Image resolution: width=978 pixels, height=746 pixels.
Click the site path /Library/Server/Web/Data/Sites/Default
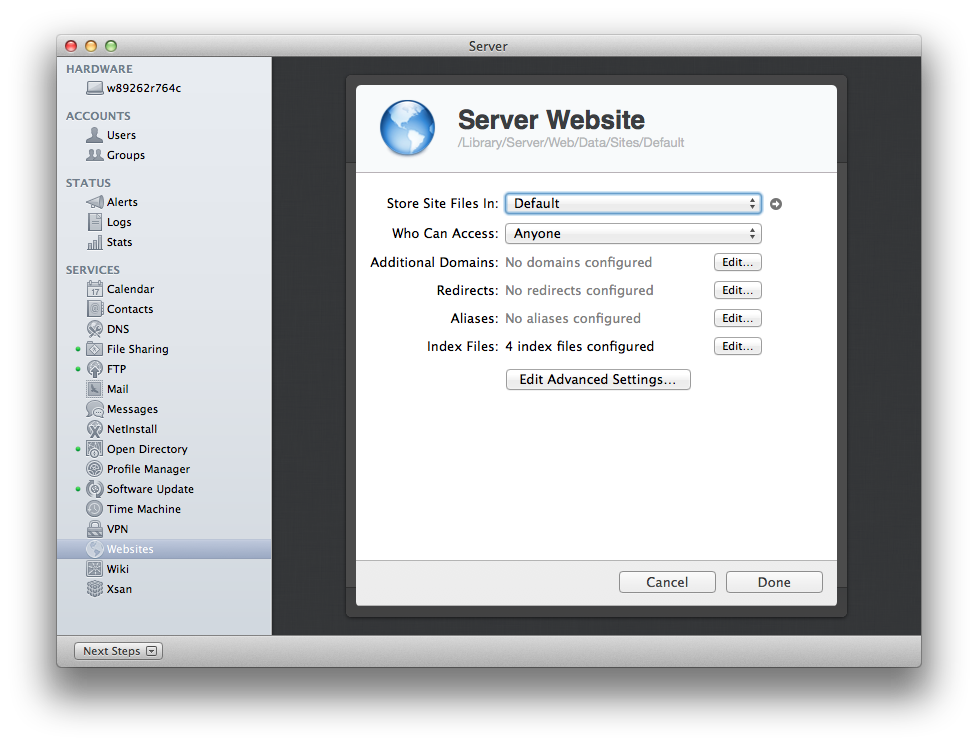coord(571,143)
